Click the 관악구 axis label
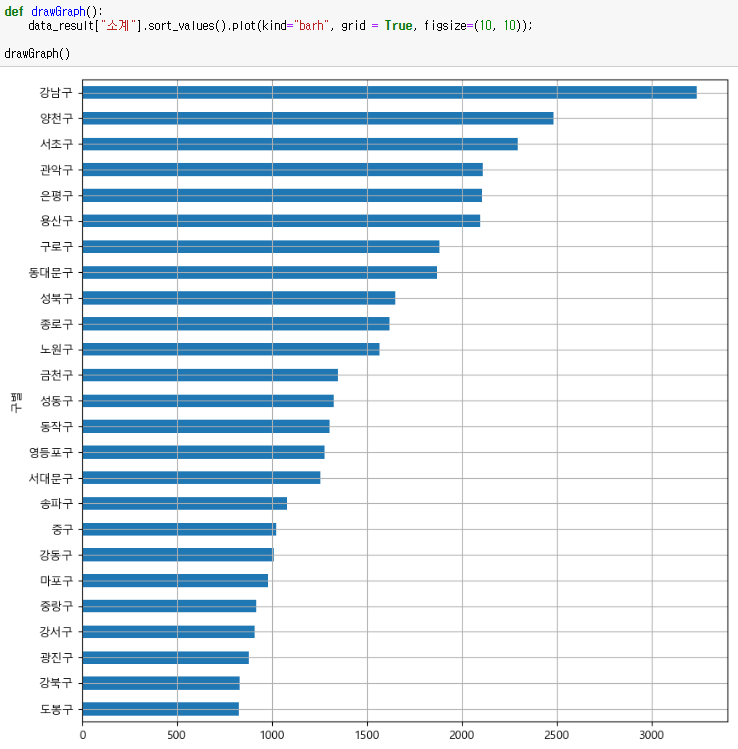 tap(56, 170)
